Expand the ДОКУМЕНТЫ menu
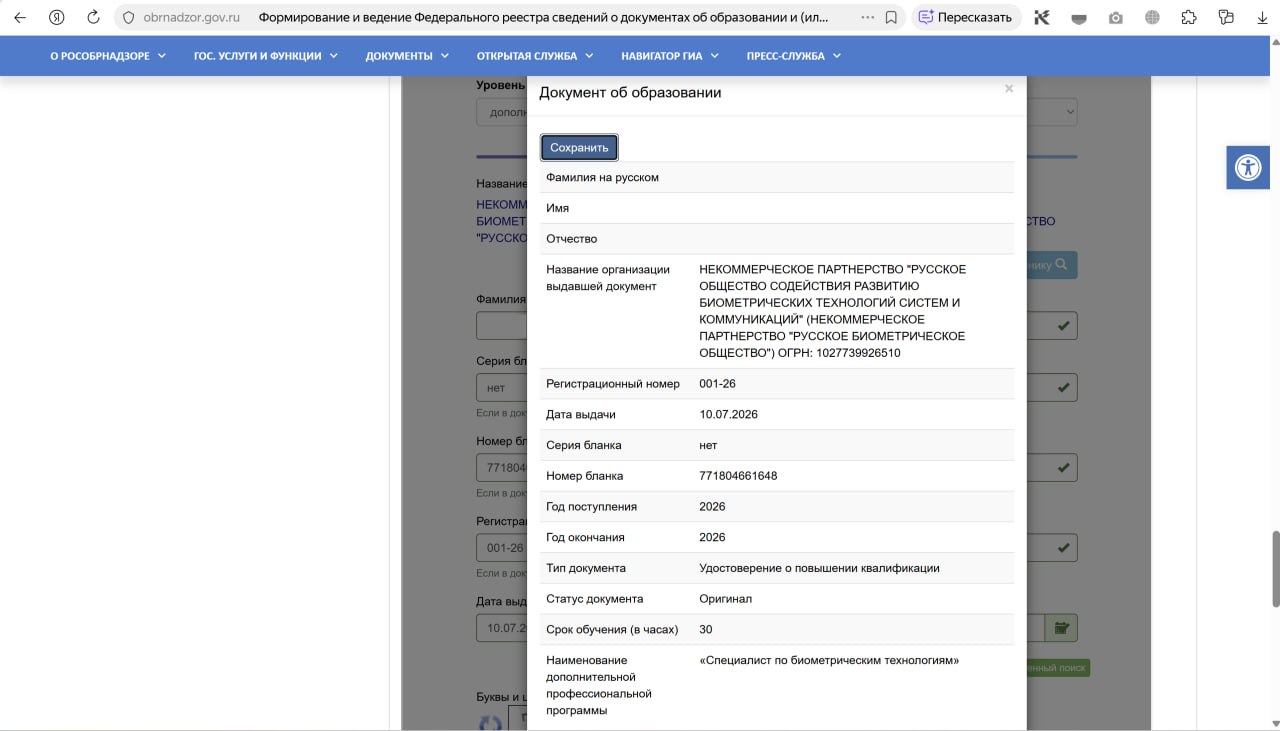1280x731 pixels. (x=407, y=56)
